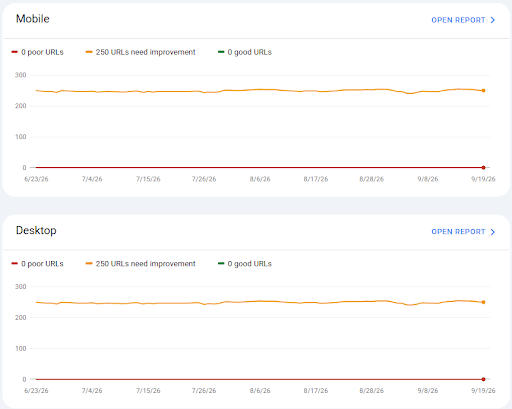Click the 7/4/26 date label on the Desktop chart
This screenshot has height=409, width=512.
pos(92,391)
